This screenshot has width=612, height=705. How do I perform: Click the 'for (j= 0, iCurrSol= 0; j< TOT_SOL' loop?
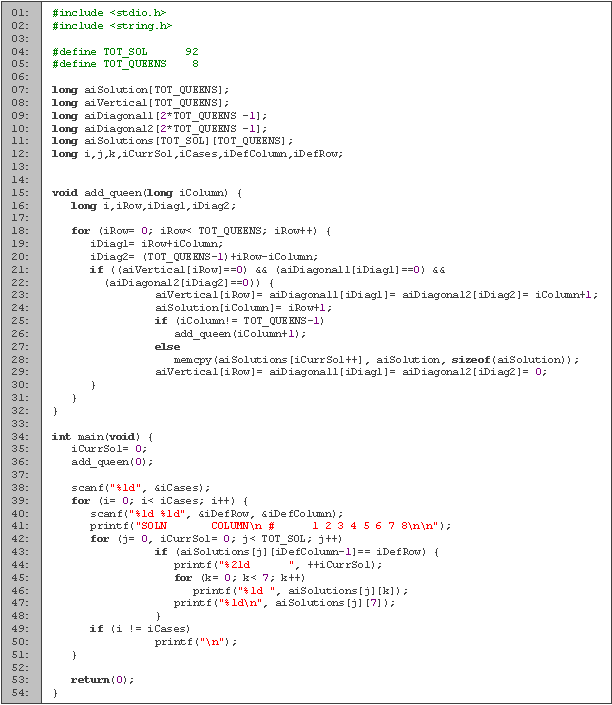coord(216,539)
